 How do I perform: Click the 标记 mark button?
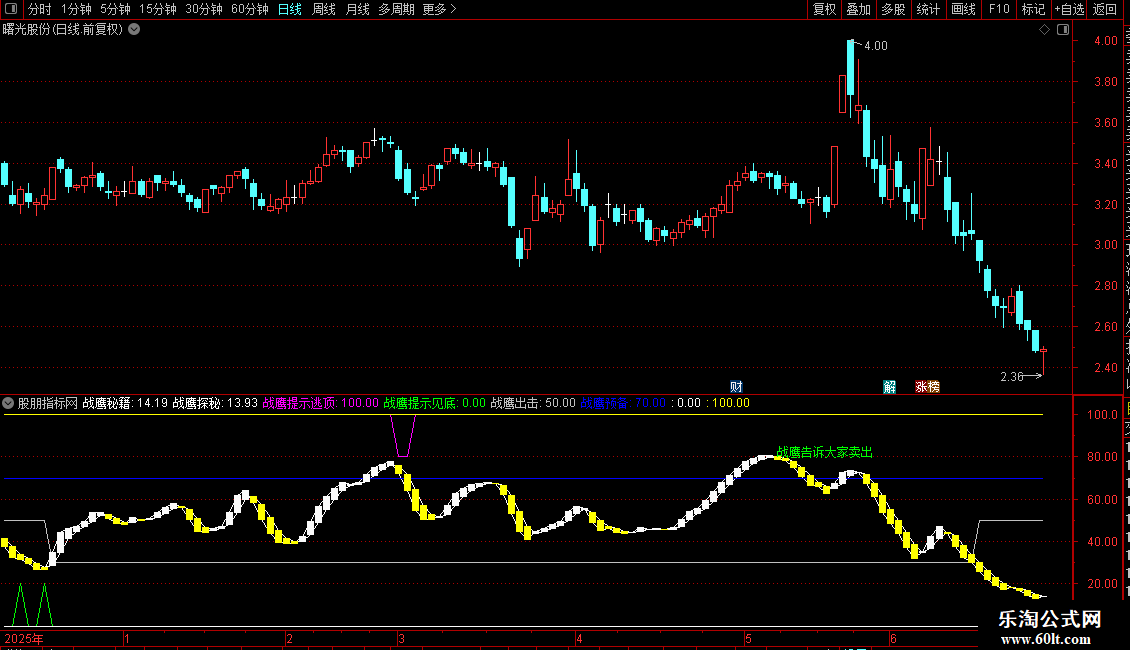[1033, 9]
